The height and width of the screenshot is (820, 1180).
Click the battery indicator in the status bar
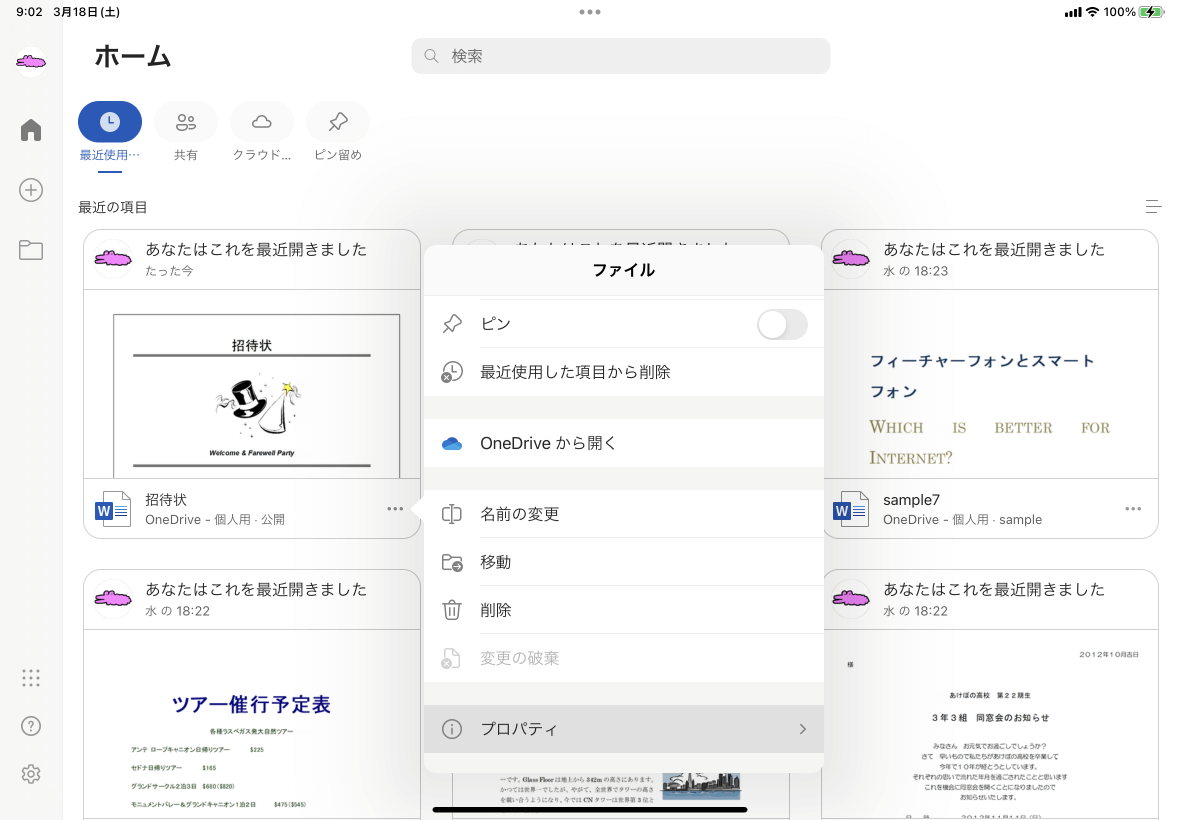1151,12
